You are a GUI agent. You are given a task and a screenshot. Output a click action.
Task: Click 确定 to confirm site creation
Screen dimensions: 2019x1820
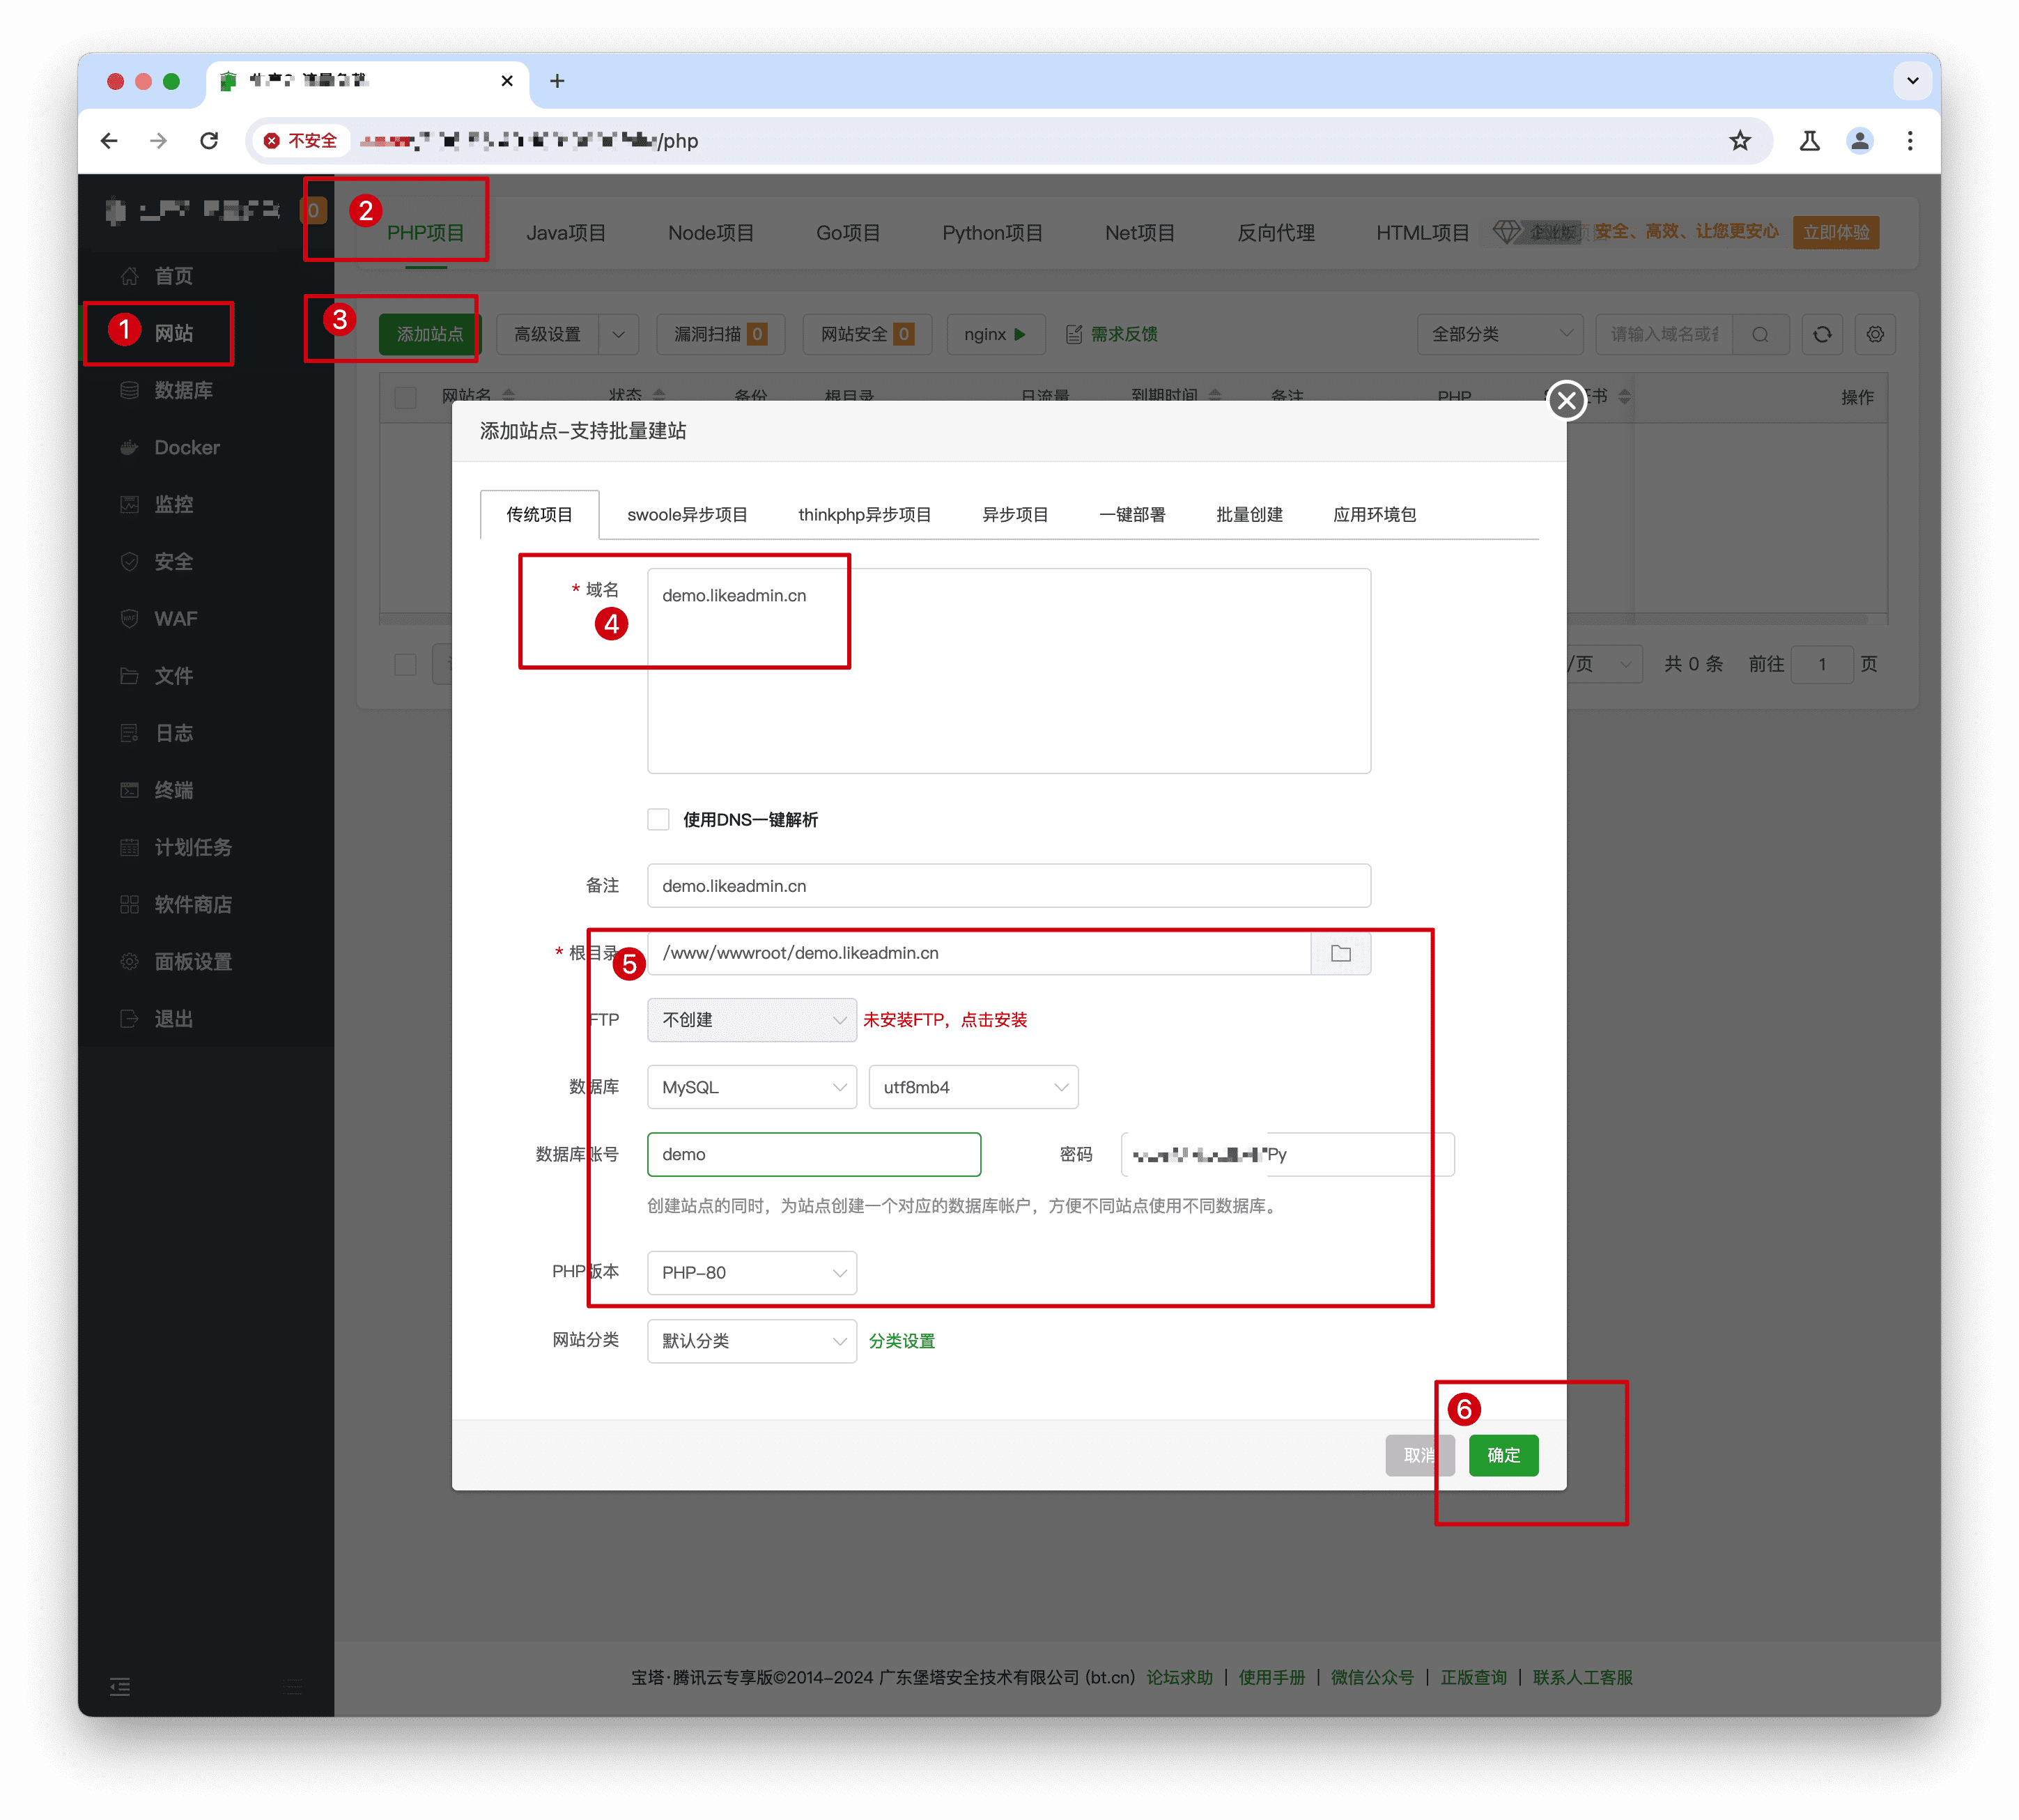[x=1503, y=1455]
